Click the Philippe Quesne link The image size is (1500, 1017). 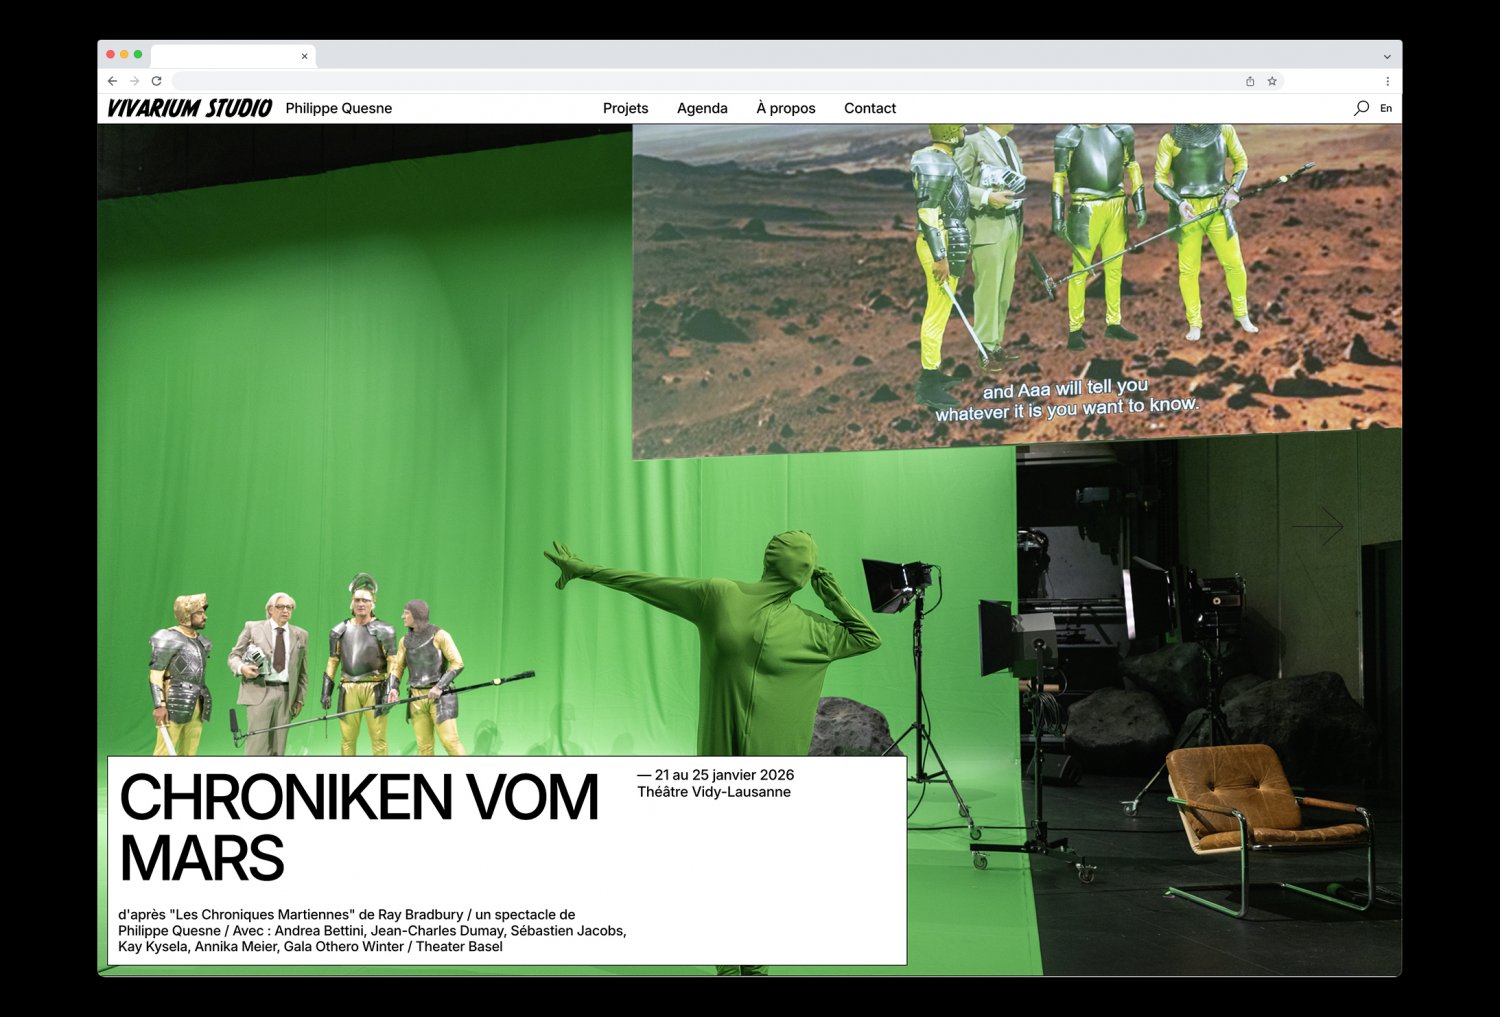tap(339, 108)
